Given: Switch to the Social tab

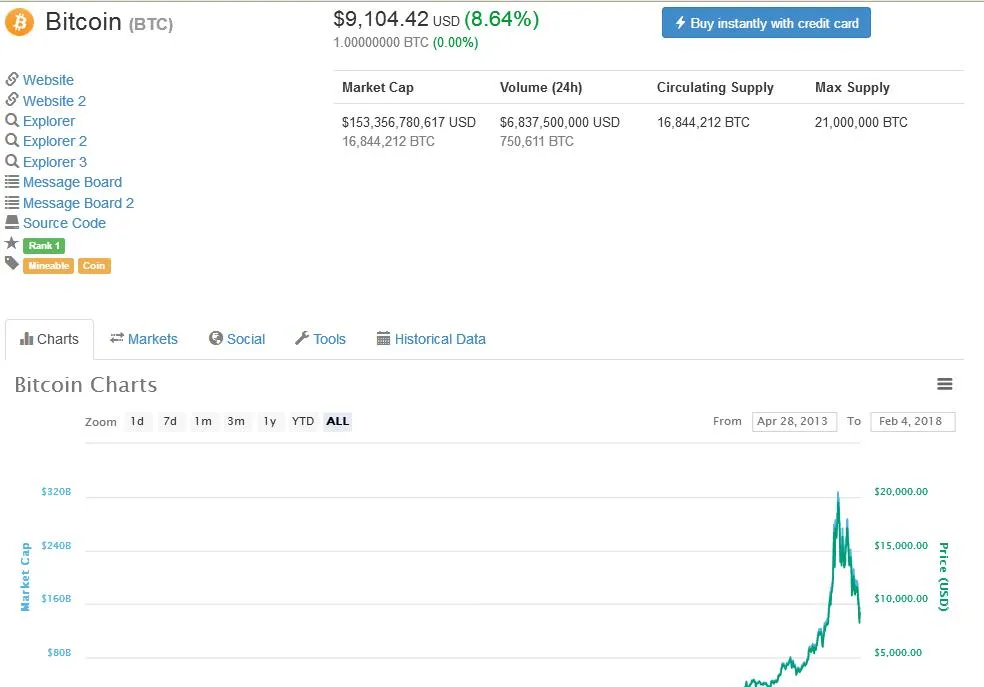Looking at the screenshot, I should pyautogui.click(x=237, y=339).
